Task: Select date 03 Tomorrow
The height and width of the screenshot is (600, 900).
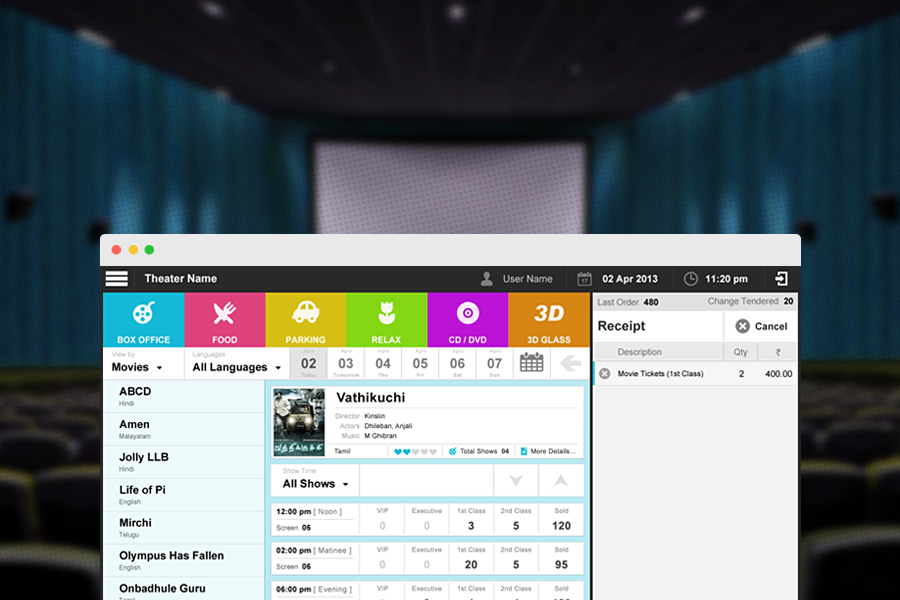Action: [x=346, y=363]
